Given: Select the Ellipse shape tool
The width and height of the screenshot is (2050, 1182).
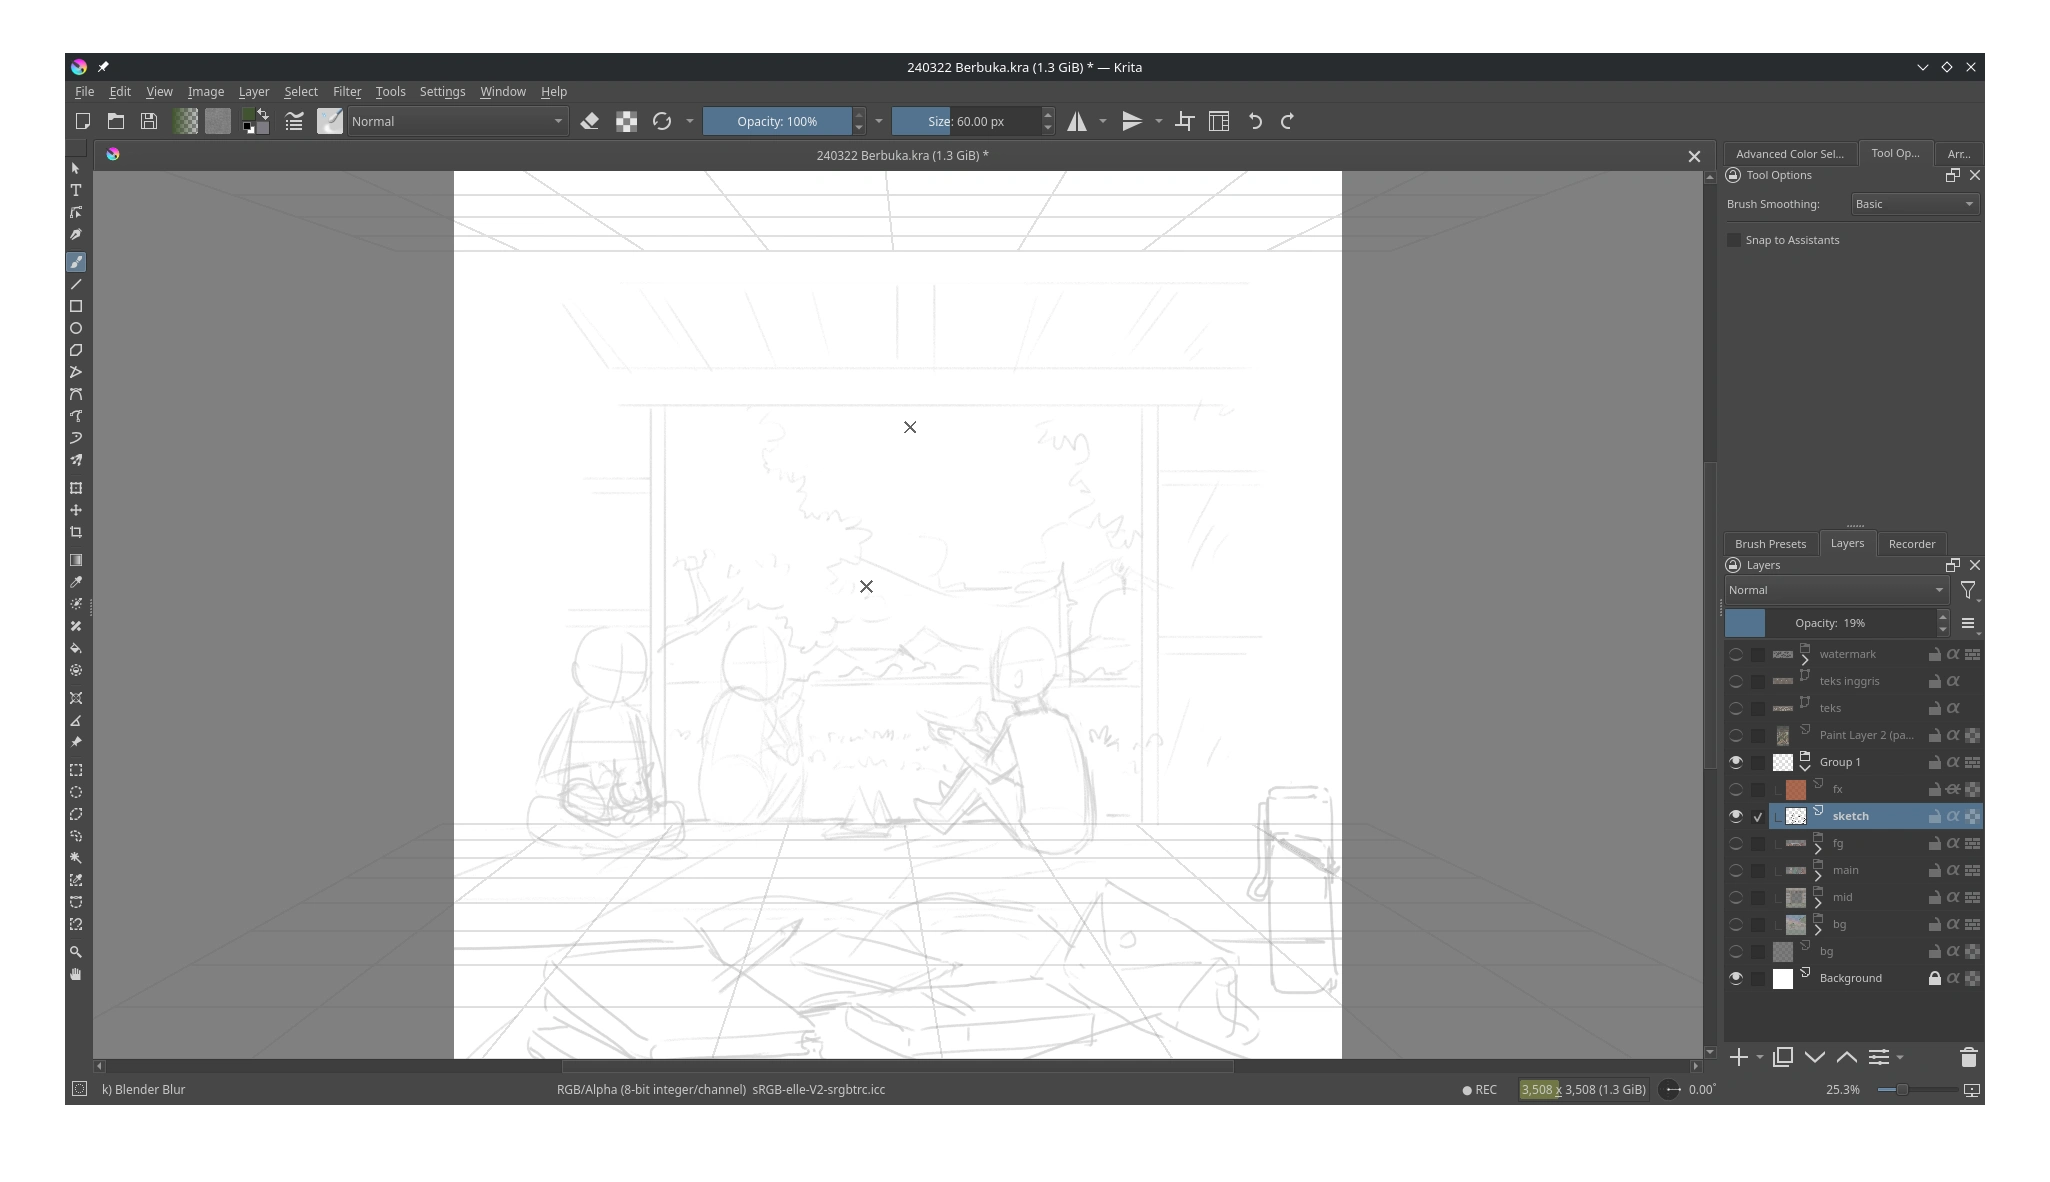Looking at the screenshot, I should click(76, 328).
